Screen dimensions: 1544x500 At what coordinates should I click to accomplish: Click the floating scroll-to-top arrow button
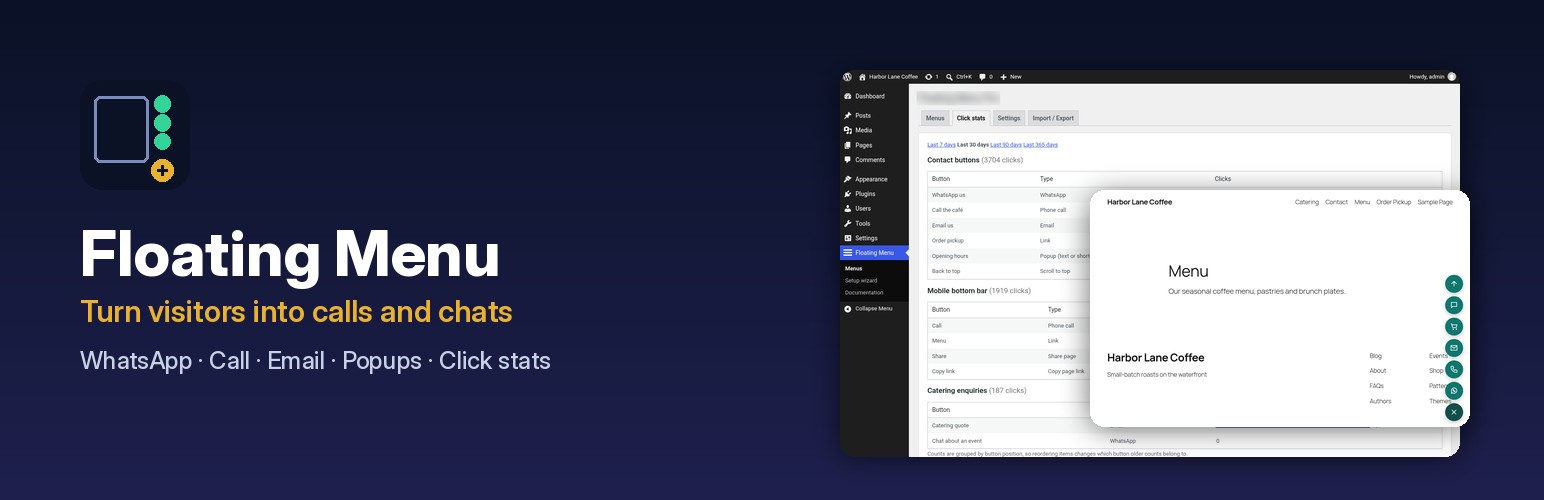click(1454, 284)
